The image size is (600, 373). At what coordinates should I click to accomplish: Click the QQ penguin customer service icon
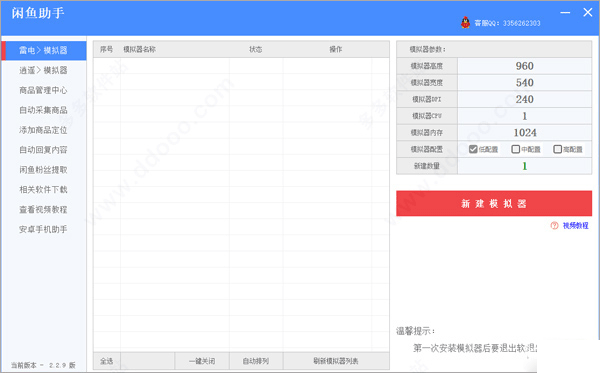(465, 23)
